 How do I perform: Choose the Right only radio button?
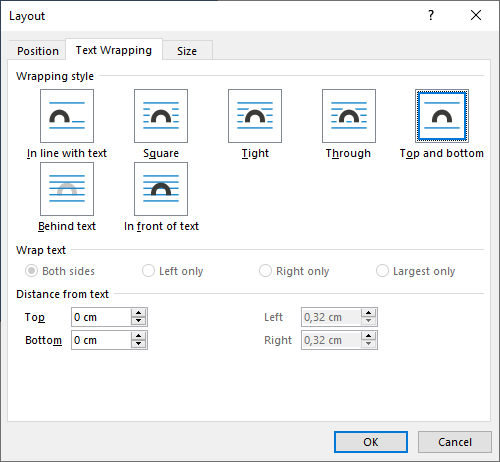[294, 271]
